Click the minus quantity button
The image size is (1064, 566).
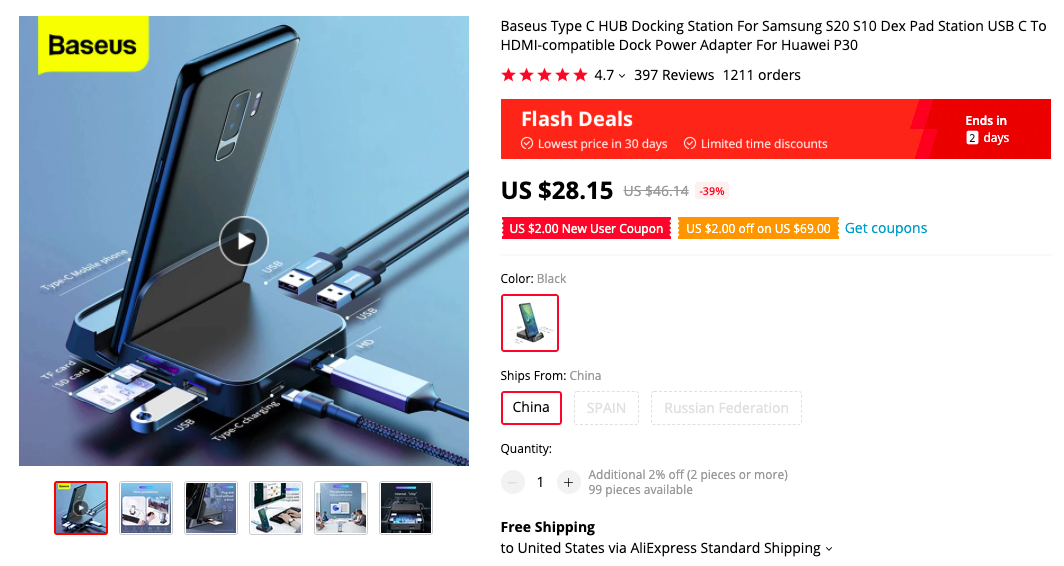click(x=513, y=482)
